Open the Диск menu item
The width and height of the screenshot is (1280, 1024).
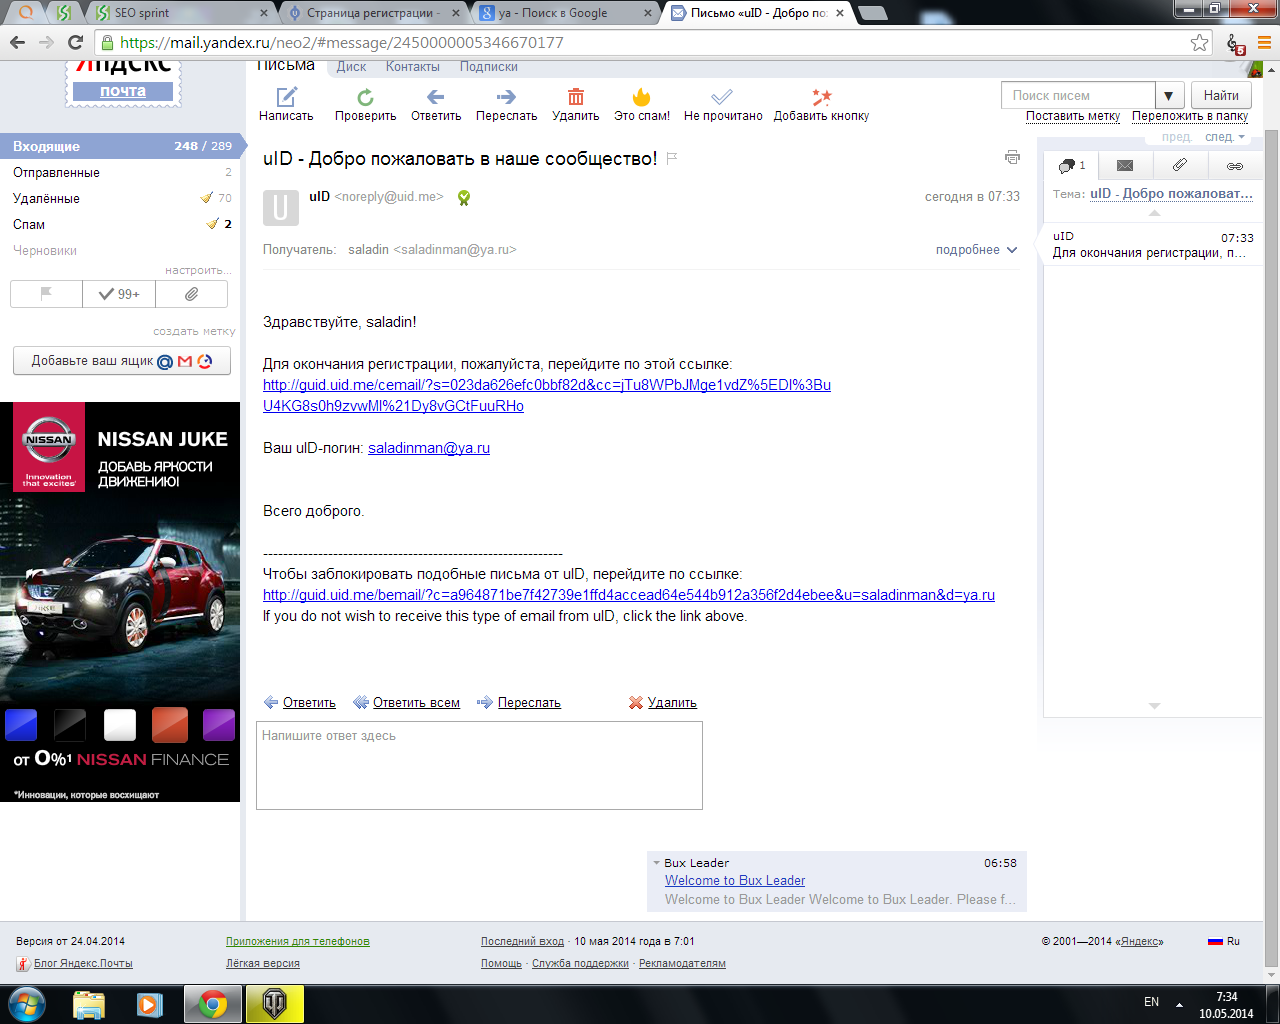pyautogui.click(x=351, y=67)
